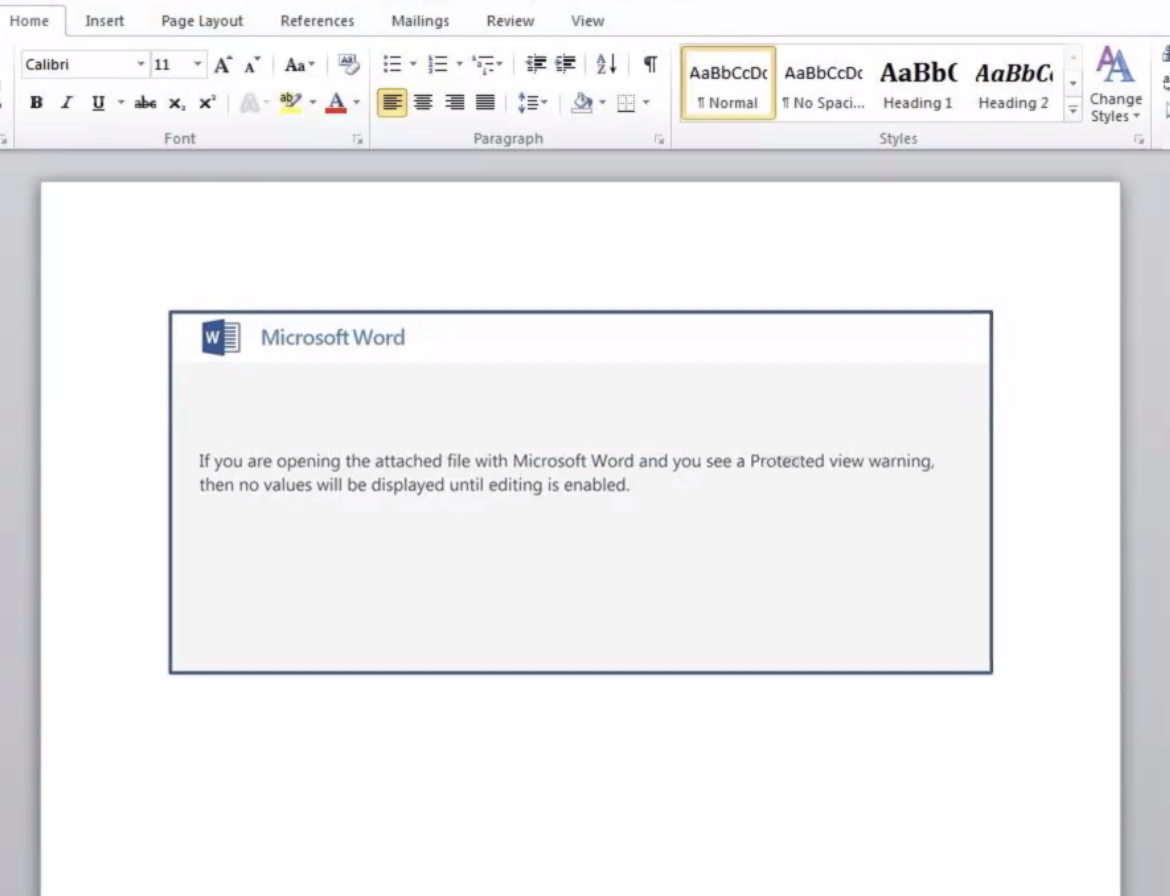
Task: Open the Page Layout tab
Action: (202, 21)
